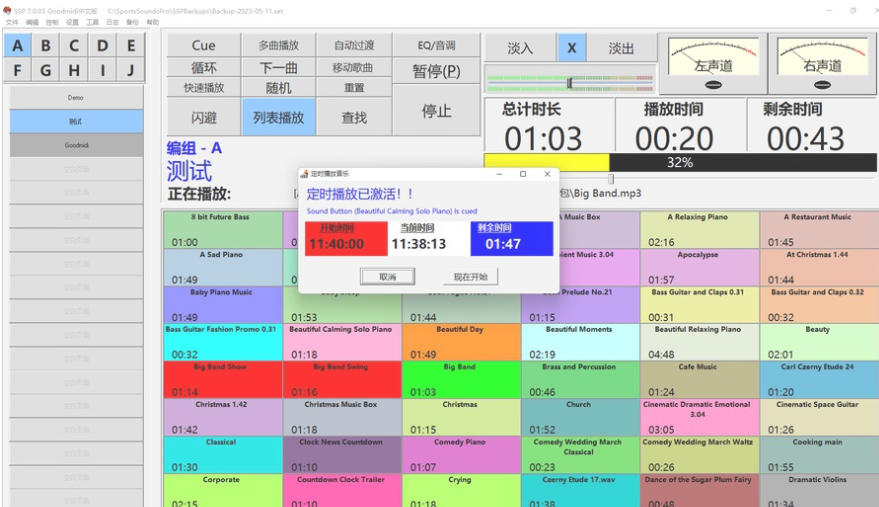
Task: Click the 移动歌曲 move song button
Action: (354, 68)
